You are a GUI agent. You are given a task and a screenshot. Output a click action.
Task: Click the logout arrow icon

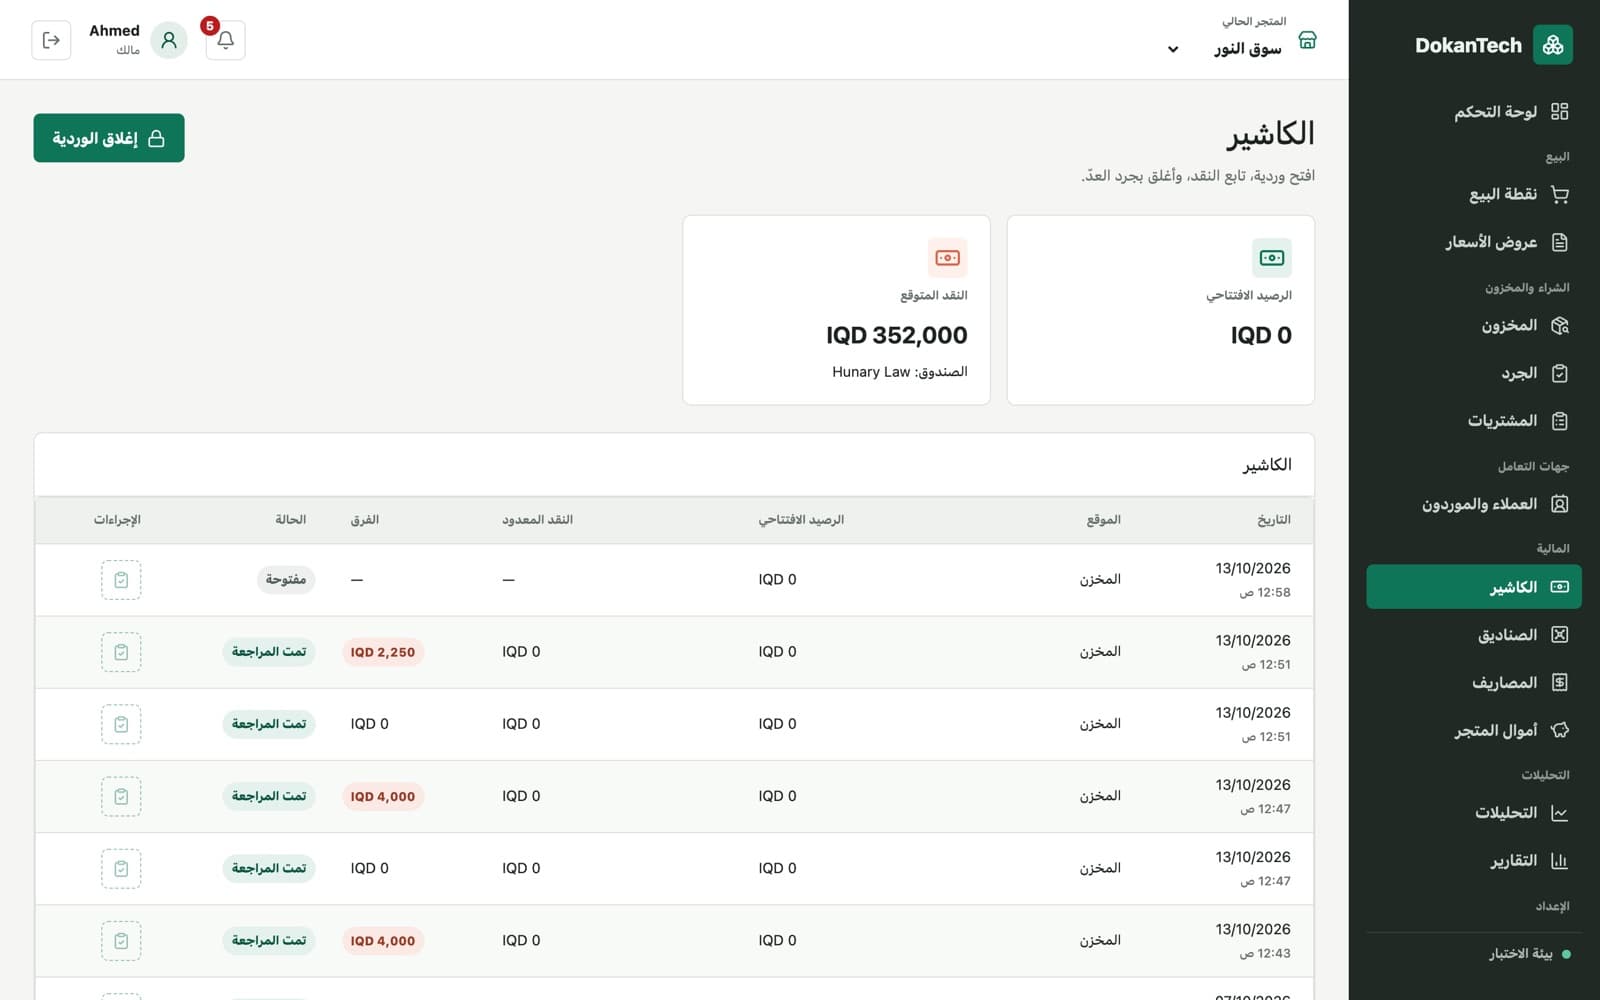point(51,40)
